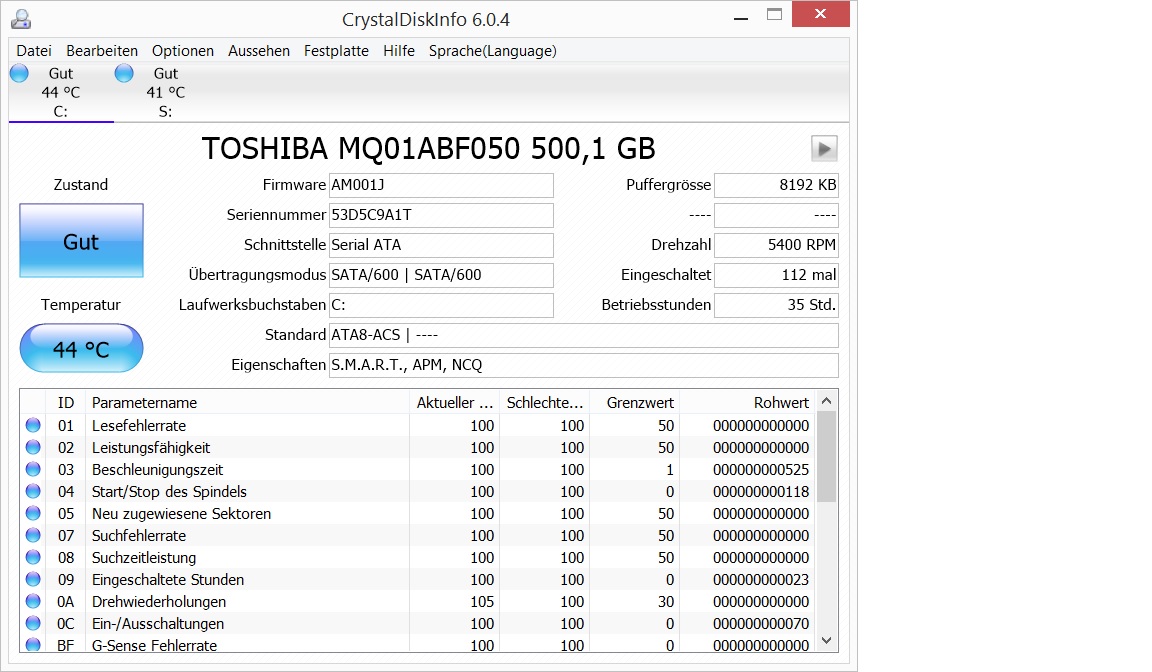
Task: Click the Grenzwert column header
Action: pos(635,402)
